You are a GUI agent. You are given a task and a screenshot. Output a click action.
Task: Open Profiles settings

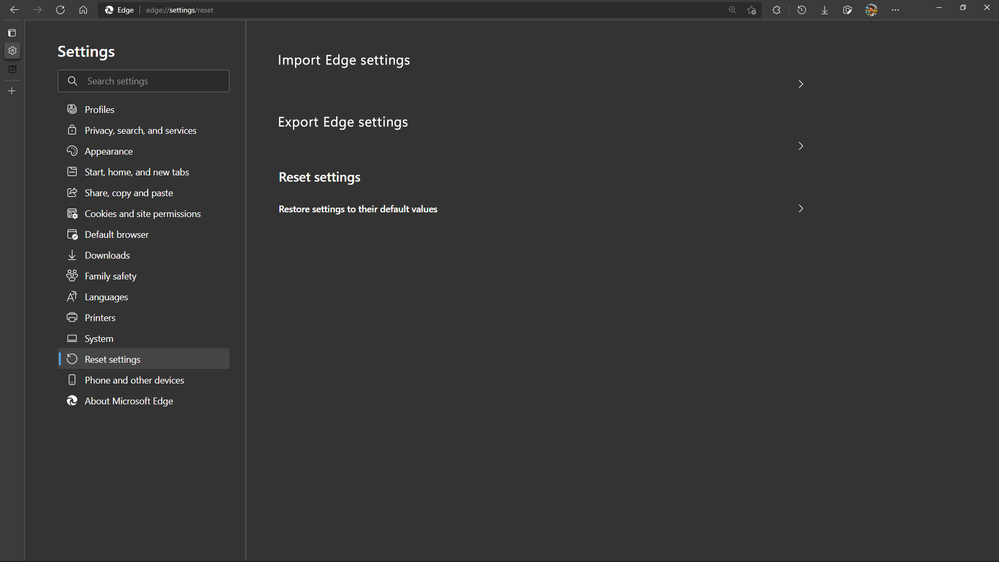pos(143,110)
